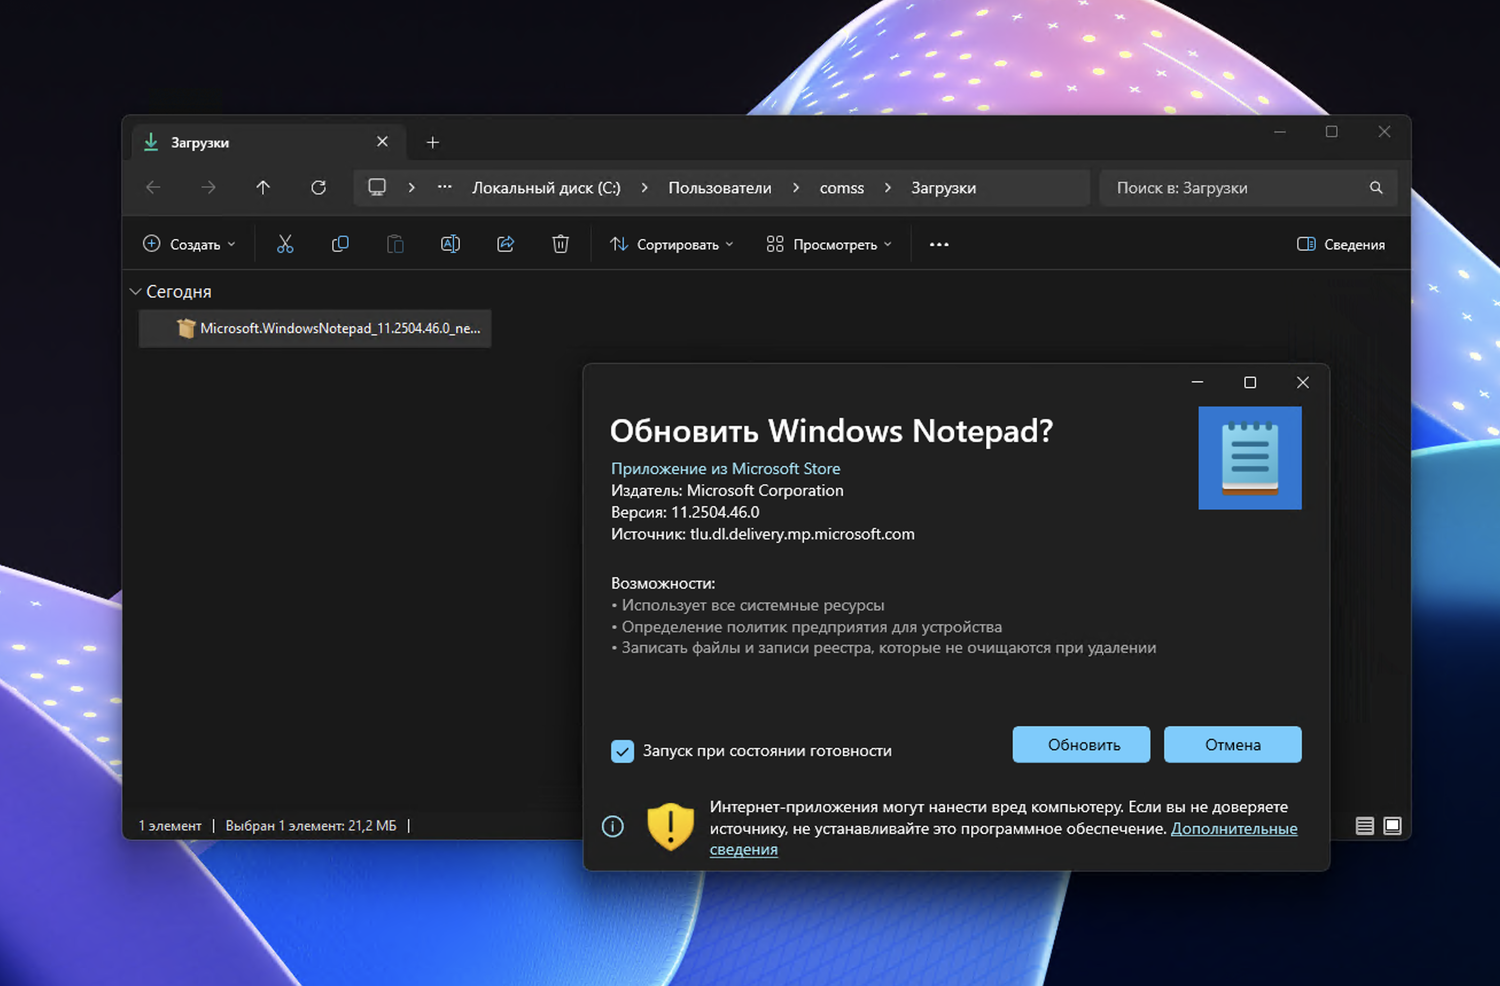The image size is (1500, 986).
Task: Close the Notepad installer dialog
Action: (x=1303, y=383)
